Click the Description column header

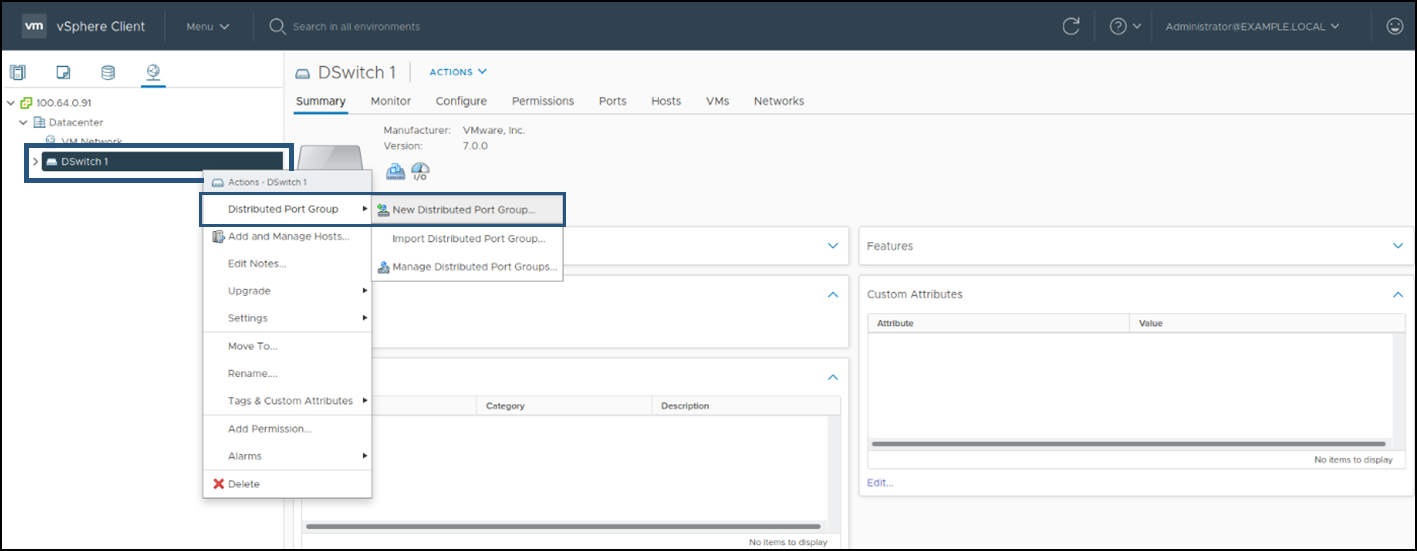746,406
